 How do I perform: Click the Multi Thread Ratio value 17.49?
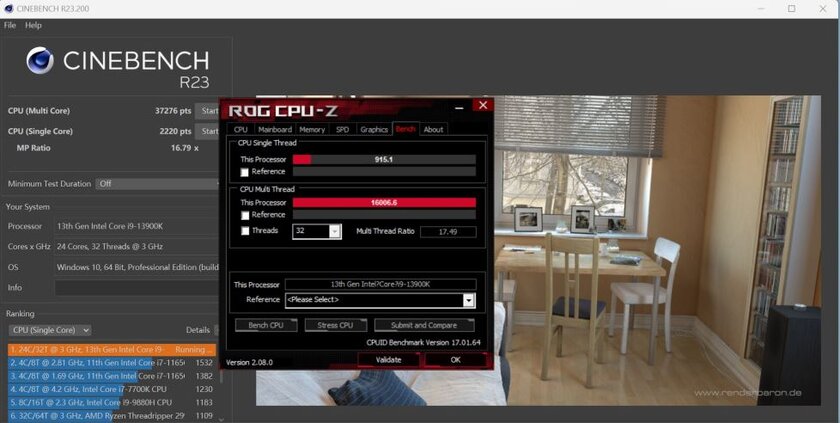[x=448, y=231]
